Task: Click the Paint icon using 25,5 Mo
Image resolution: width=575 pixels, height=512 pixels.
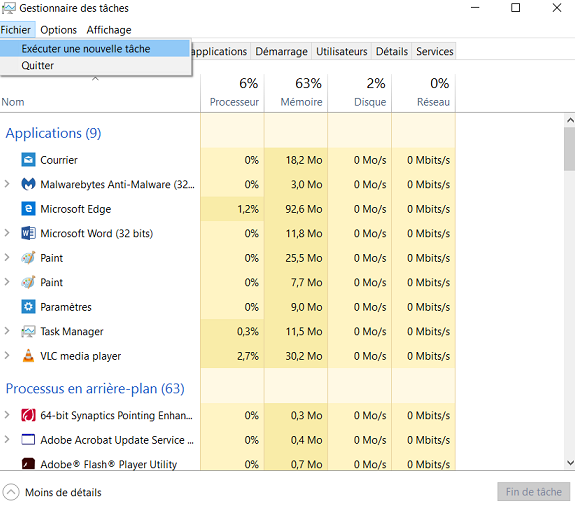Action: (28, 258)
